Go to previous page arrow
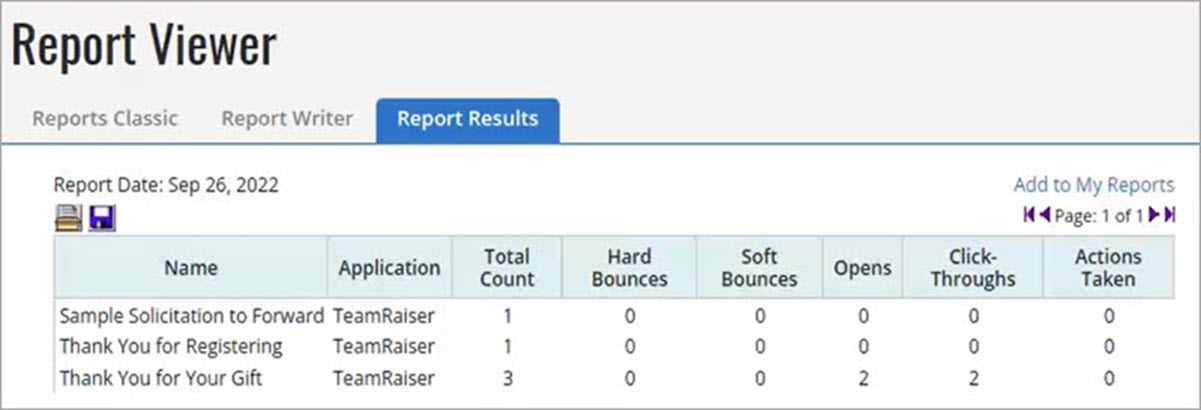Image resolution: width=1201 pixels, height=410 pixels. [x=1044, y=214]
